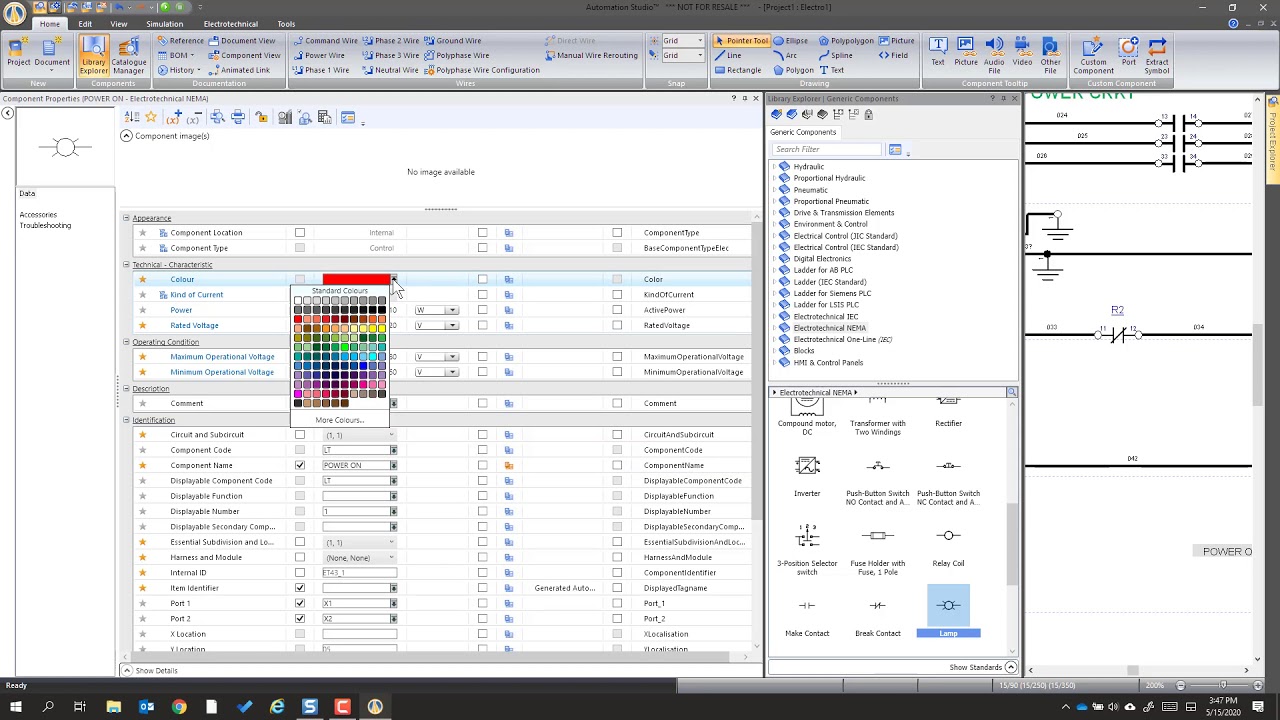1280x720 pixels.
Task: Open Rated Voltage unit dropdown
Action: pos(452,325)
